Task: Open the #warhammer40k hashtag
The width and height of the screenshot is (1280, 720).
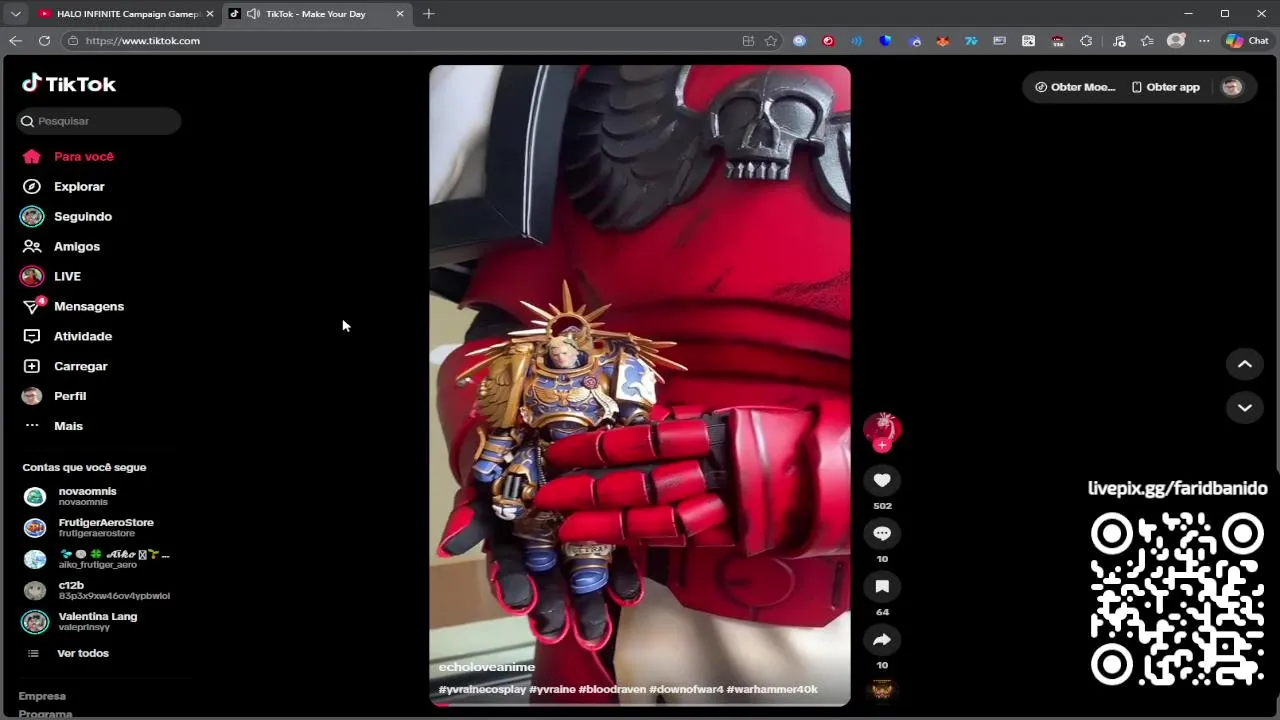Action: pos(772,689)
